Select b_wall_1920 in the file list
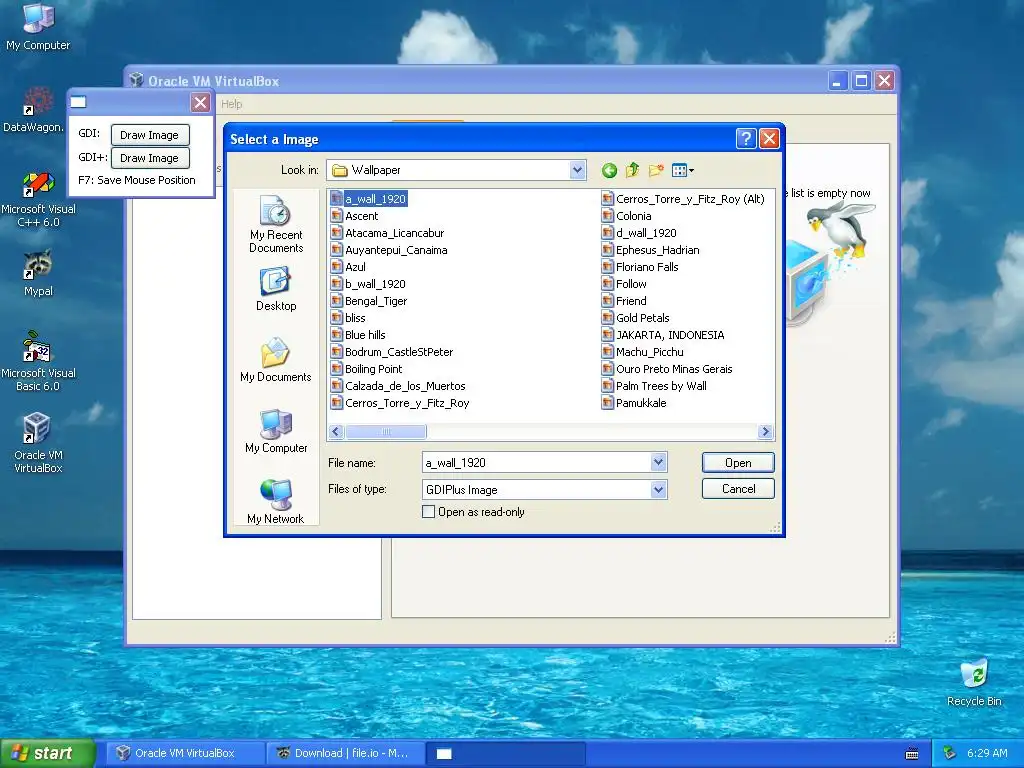 (x=368, y=284)
